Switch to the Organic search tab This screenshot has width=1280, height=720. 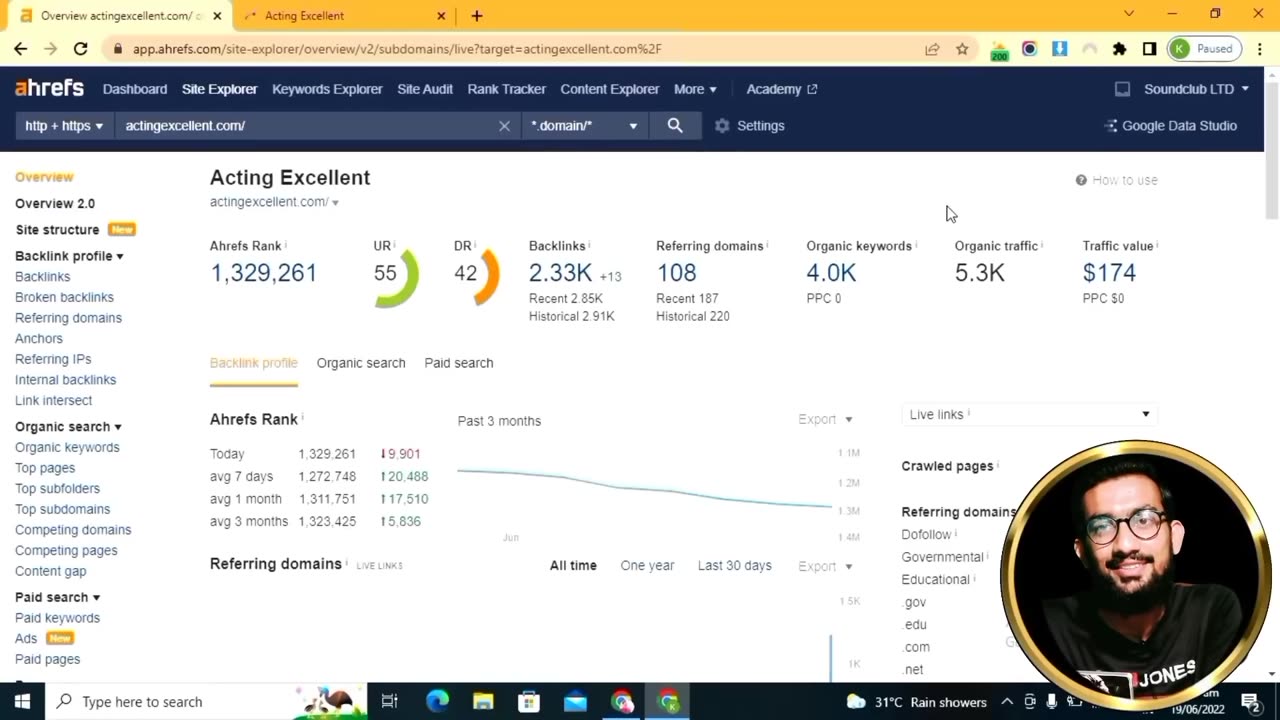point(361,363)
